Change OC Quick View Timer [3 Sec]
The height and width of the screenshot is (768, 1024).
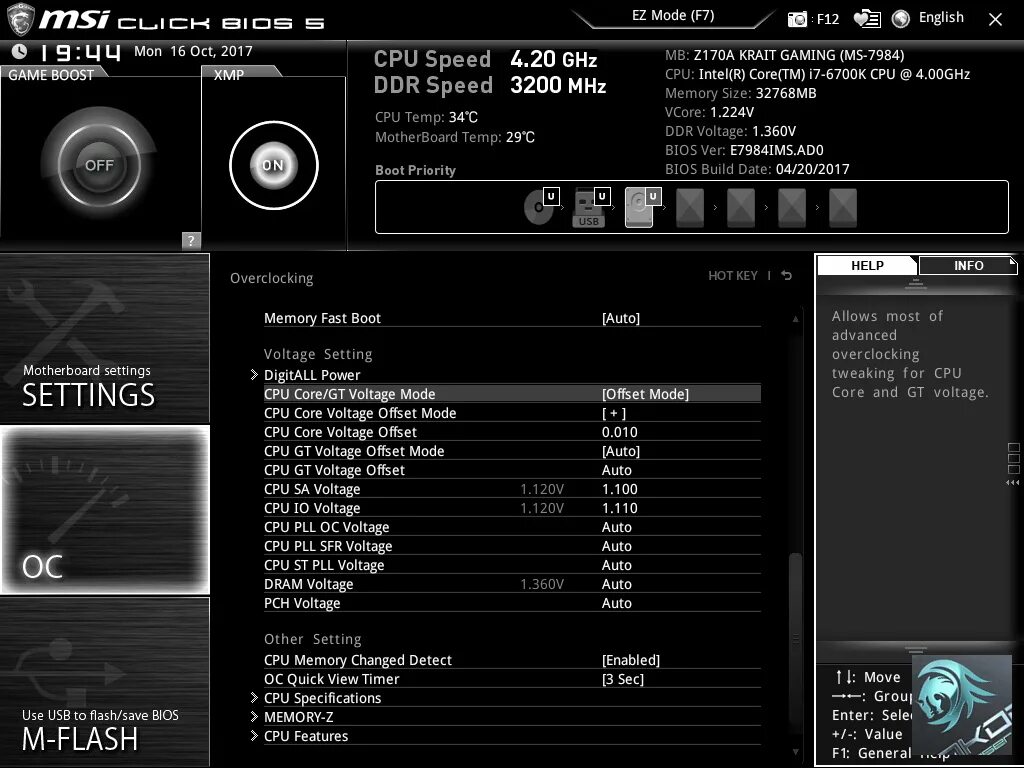(x=623, y=679)
